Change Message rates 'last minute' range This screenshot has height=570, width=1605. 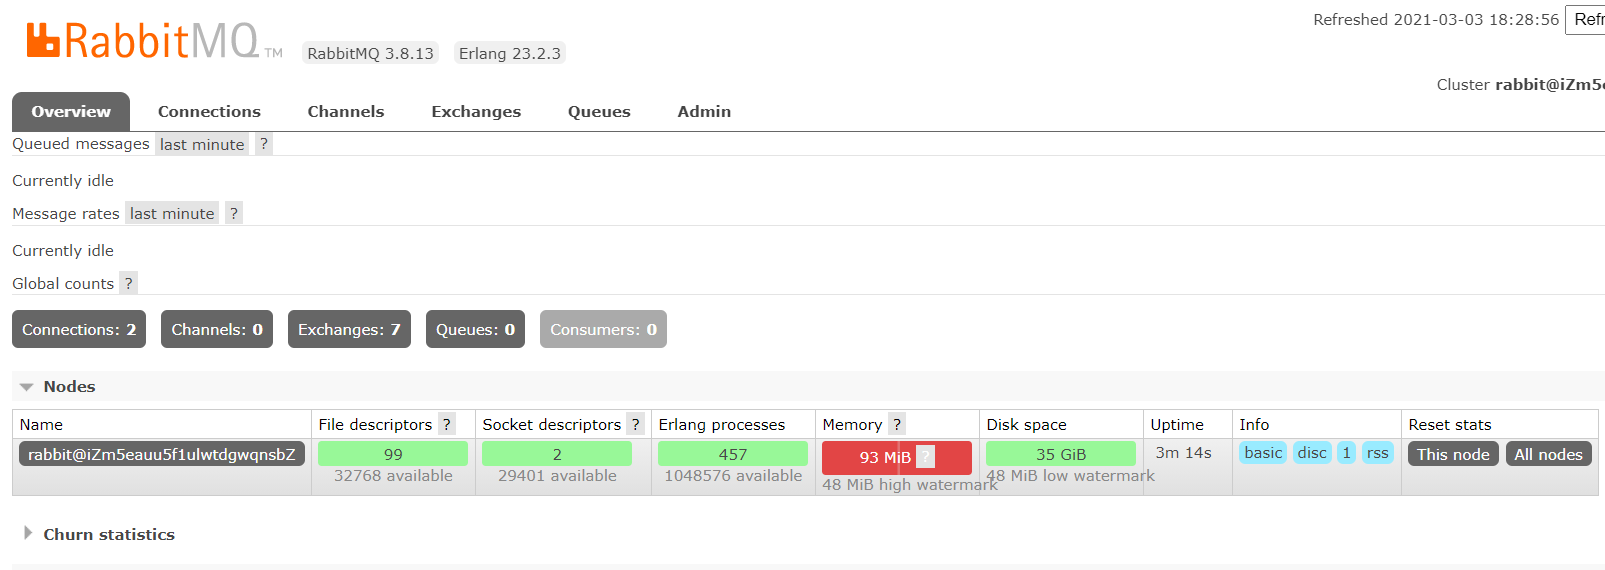point(172,213)
